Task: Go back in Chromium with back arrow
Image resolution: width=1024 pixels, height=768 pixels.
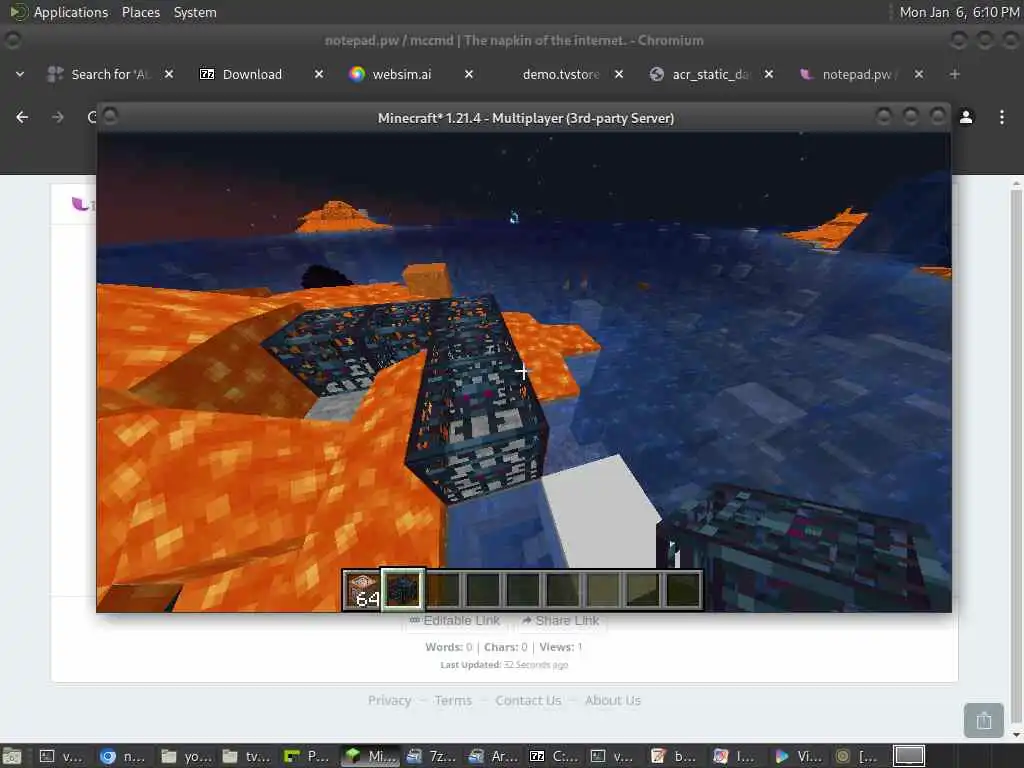Action: [22, 117]
